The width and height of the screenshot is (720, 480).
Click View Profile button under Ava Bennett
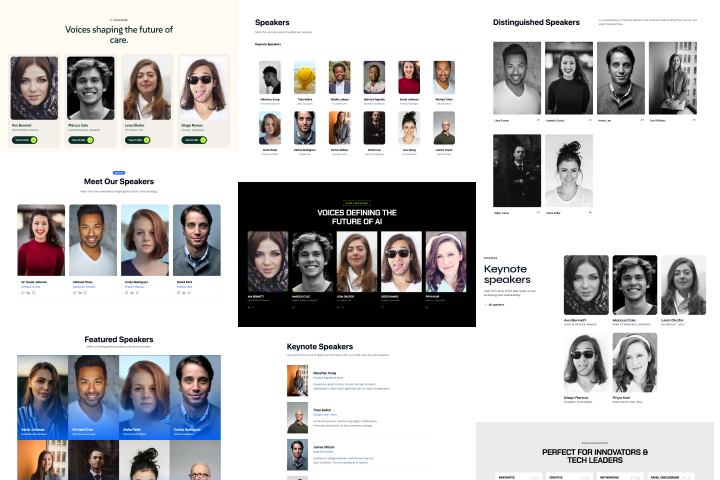coord(24,140)
